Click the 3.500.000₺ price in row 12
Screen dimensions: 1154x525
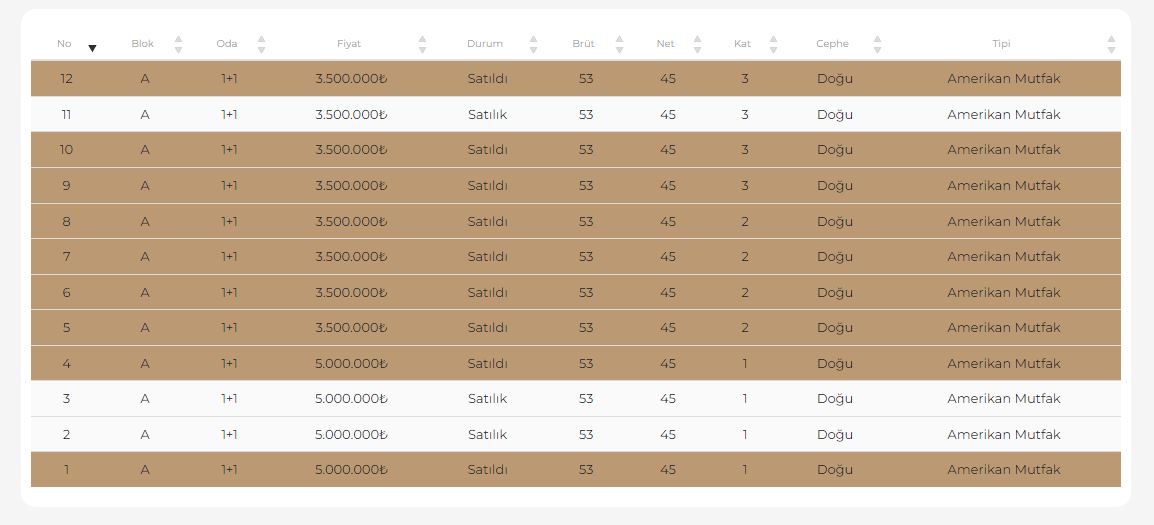tap(351, 79)
